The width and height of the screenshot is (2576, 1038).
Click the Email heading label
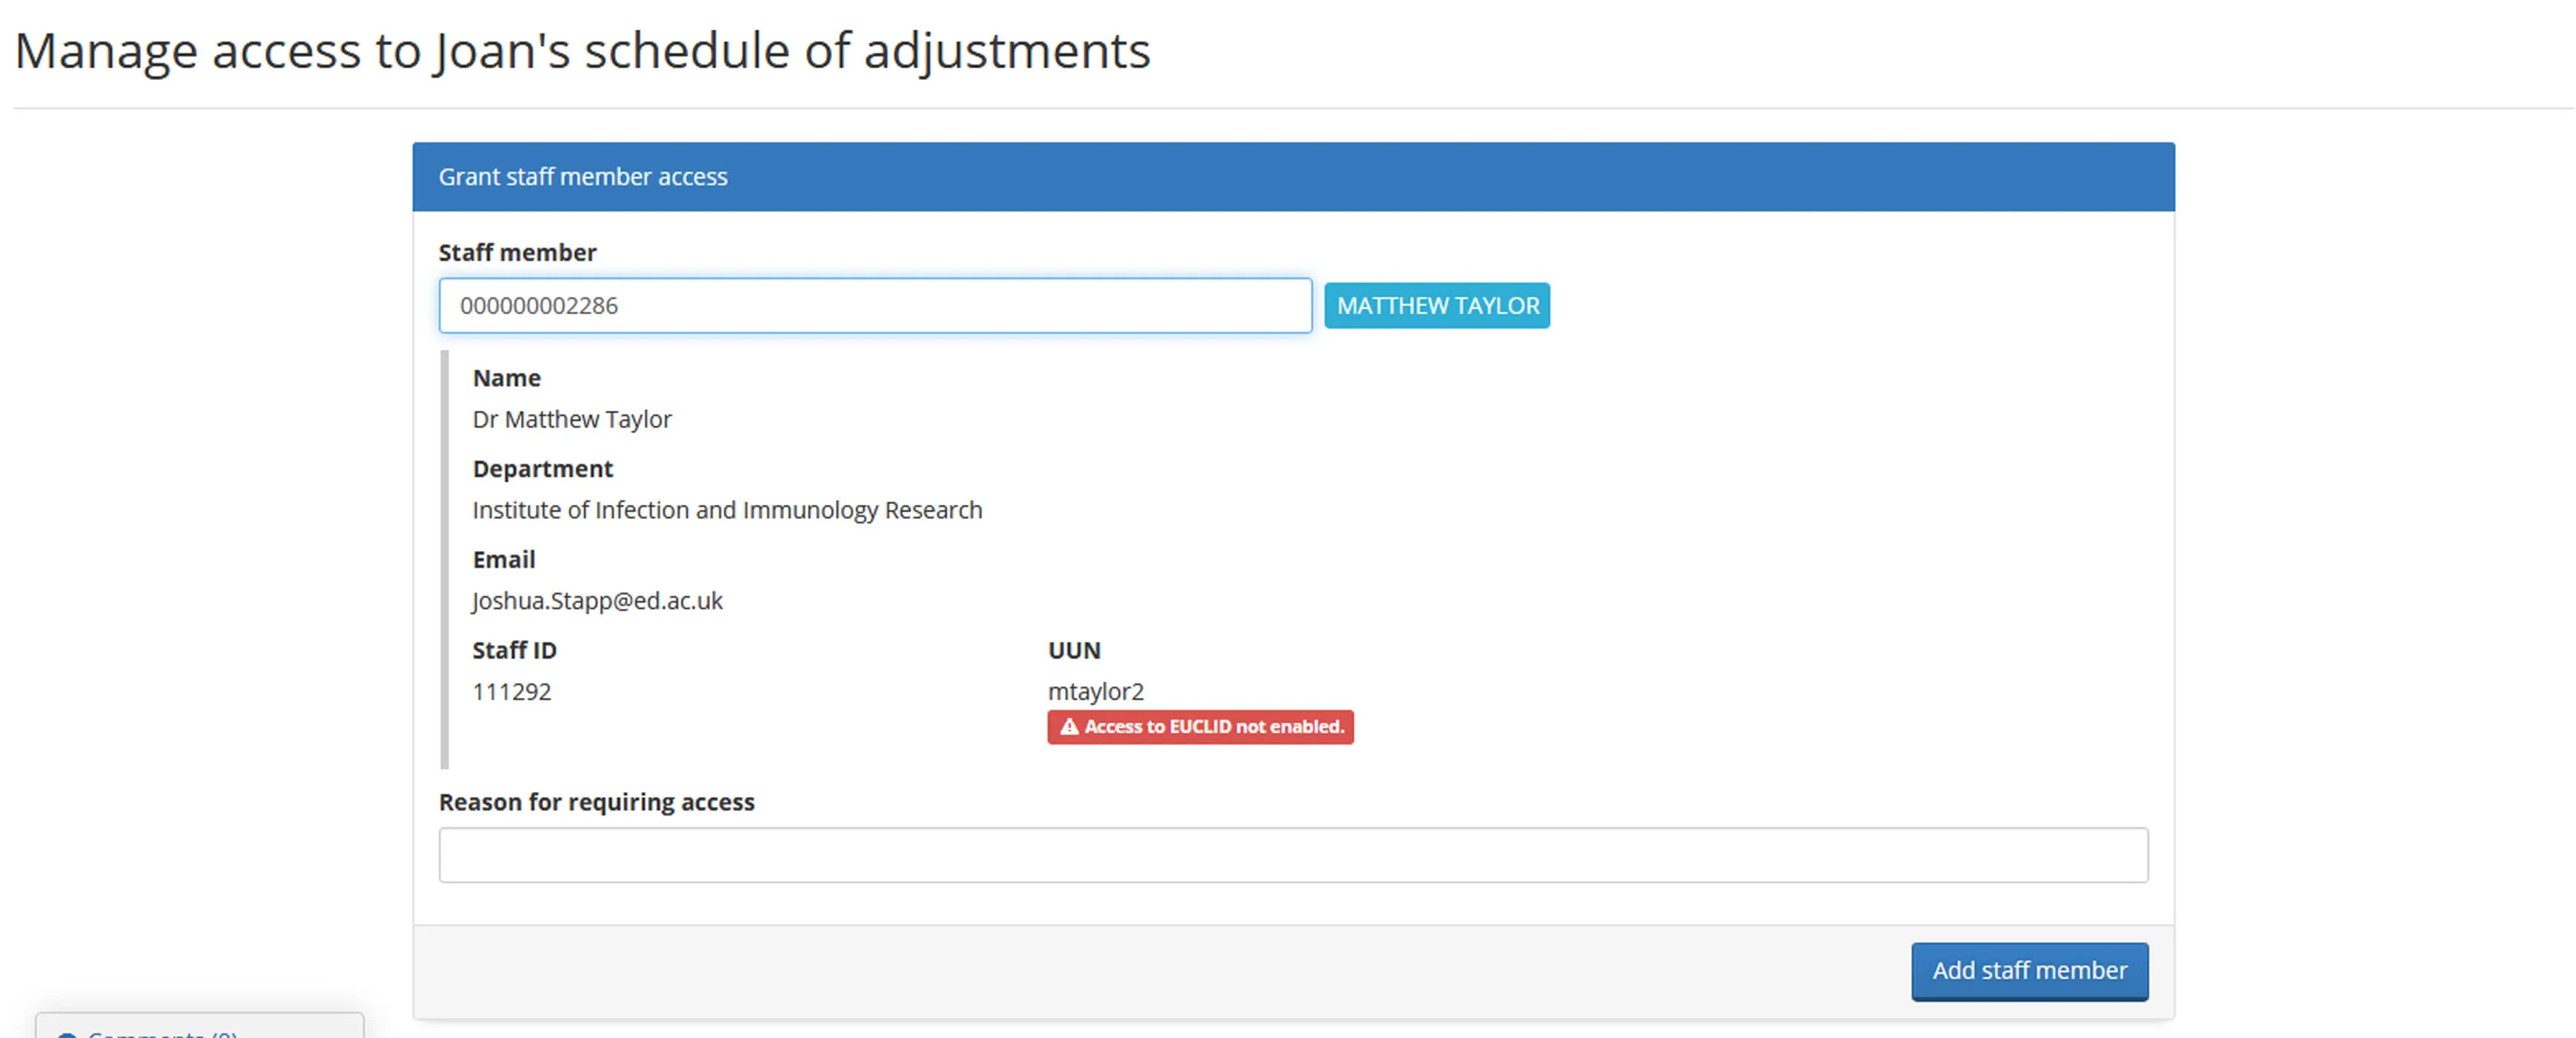503,560
